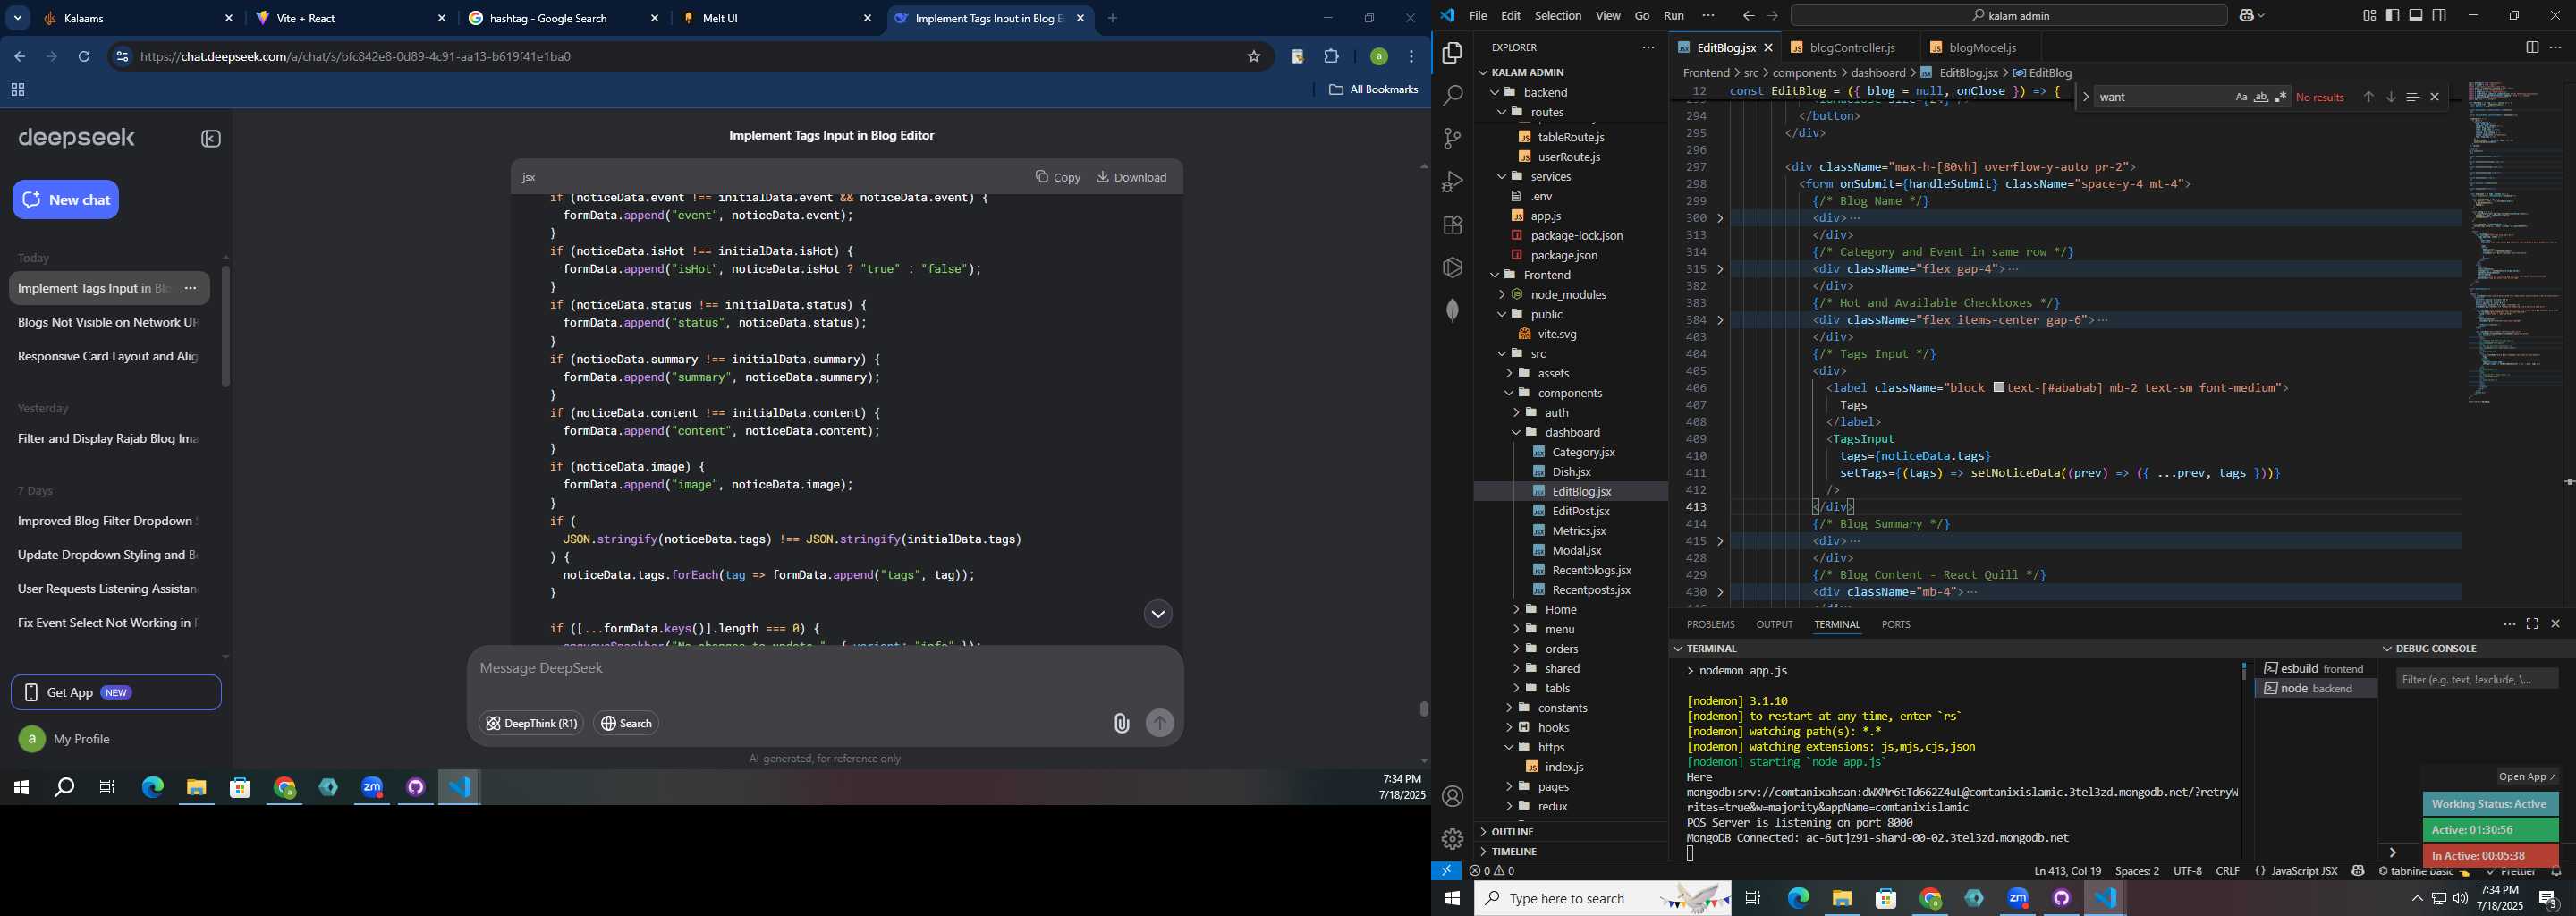Image resolution: width=2576 pixels, height=916 pixels.
Task: Click attach file paperclip in DeepSeek
Action: (1121, 723)
